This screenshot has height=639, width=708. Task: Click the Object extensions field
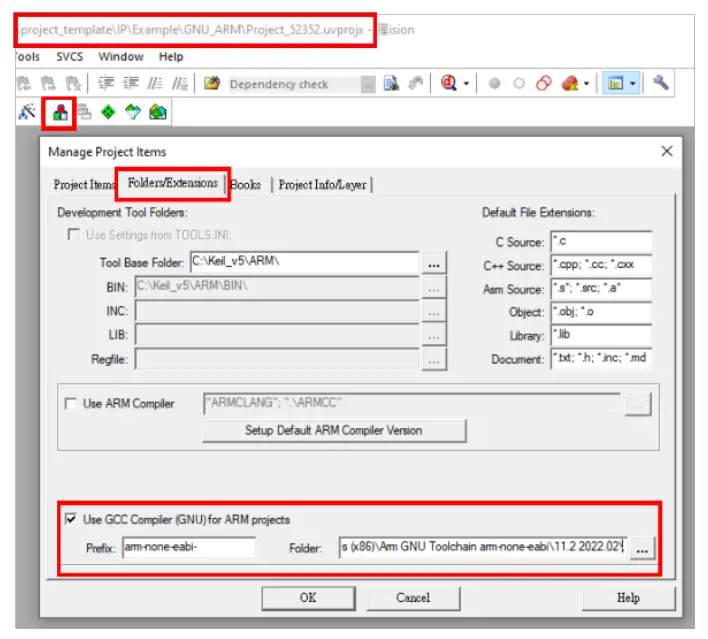pos(601,312)
